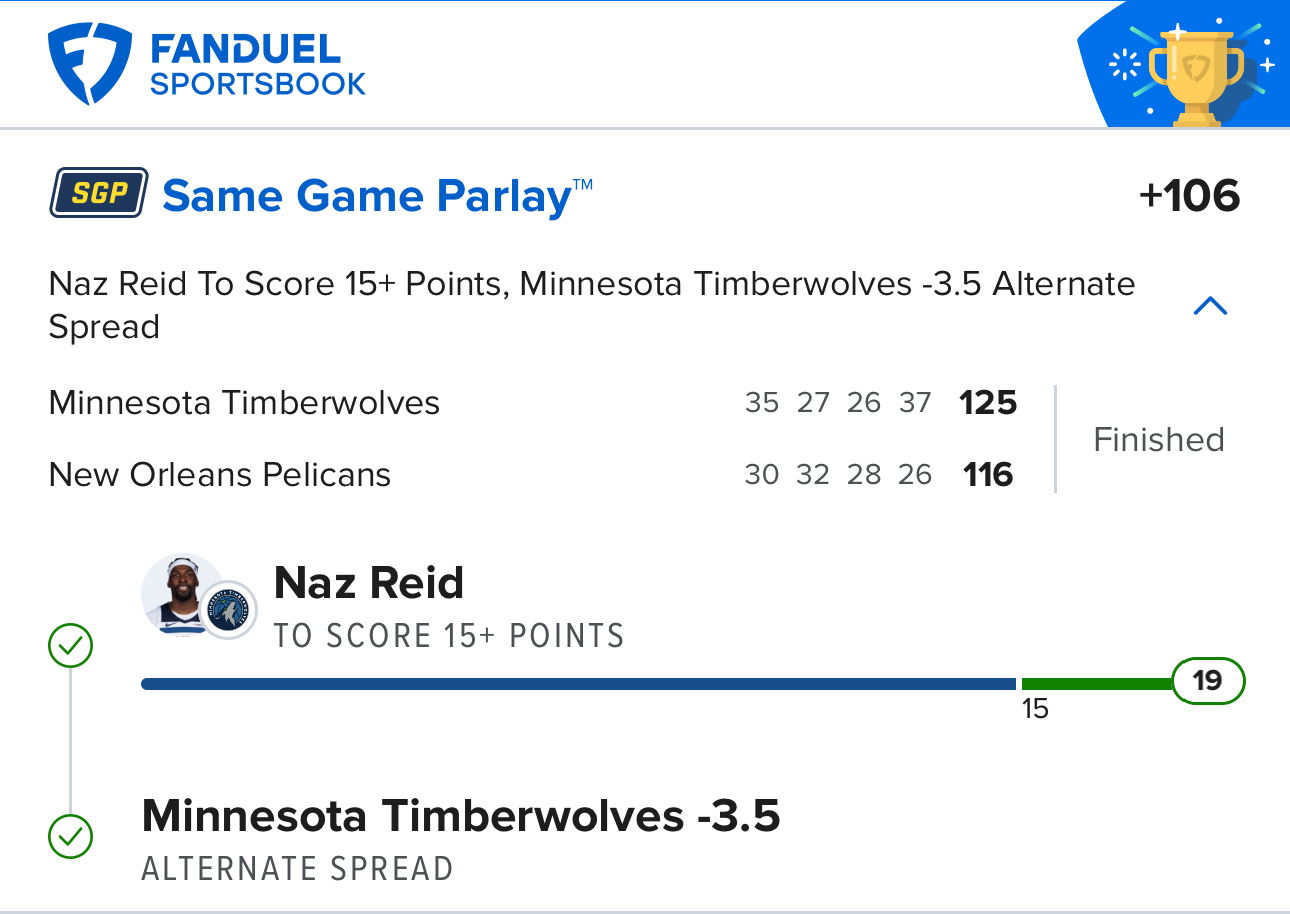
Task: Click the 19 points progress marker
Action: pyautogui.click(x=1207, y=681)
